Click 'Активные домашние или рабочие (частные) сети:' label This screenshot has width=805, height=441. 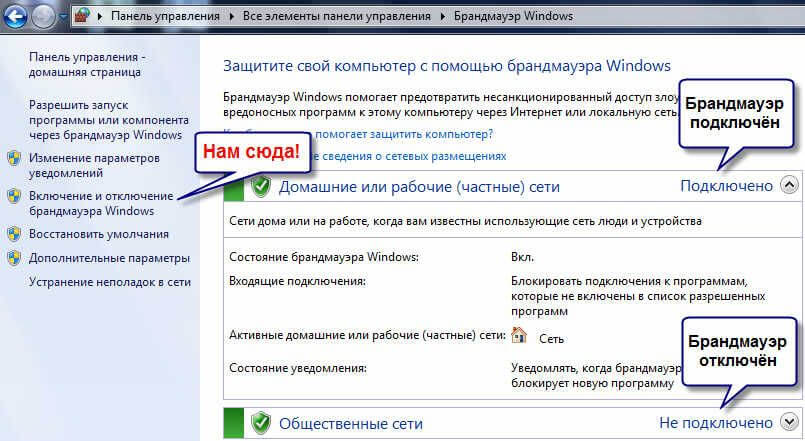[x=368, y=335]
